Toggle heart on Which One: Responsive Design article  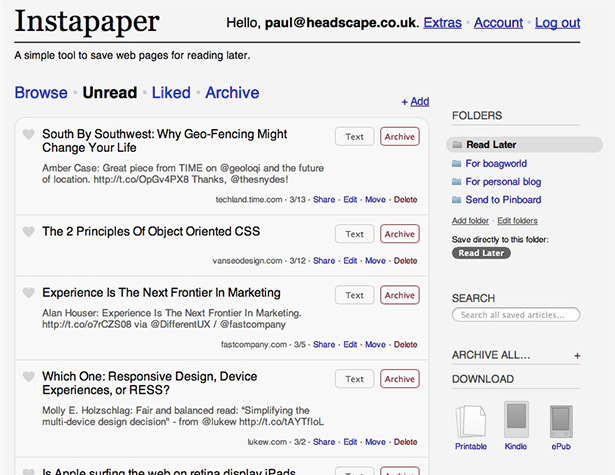(x=29, y=377)
